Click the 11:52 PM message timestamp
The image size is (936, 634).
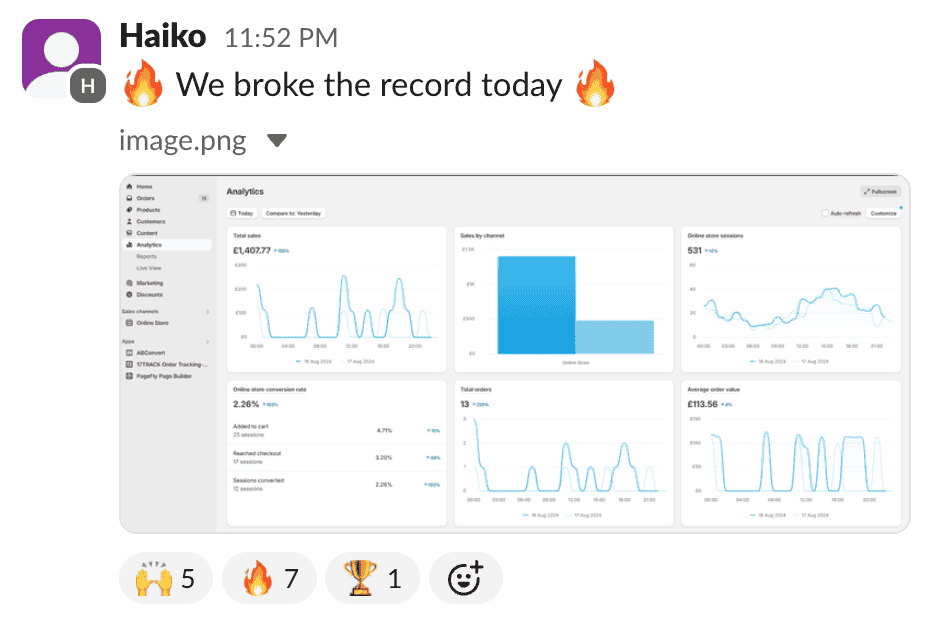(x=281, y=39)
